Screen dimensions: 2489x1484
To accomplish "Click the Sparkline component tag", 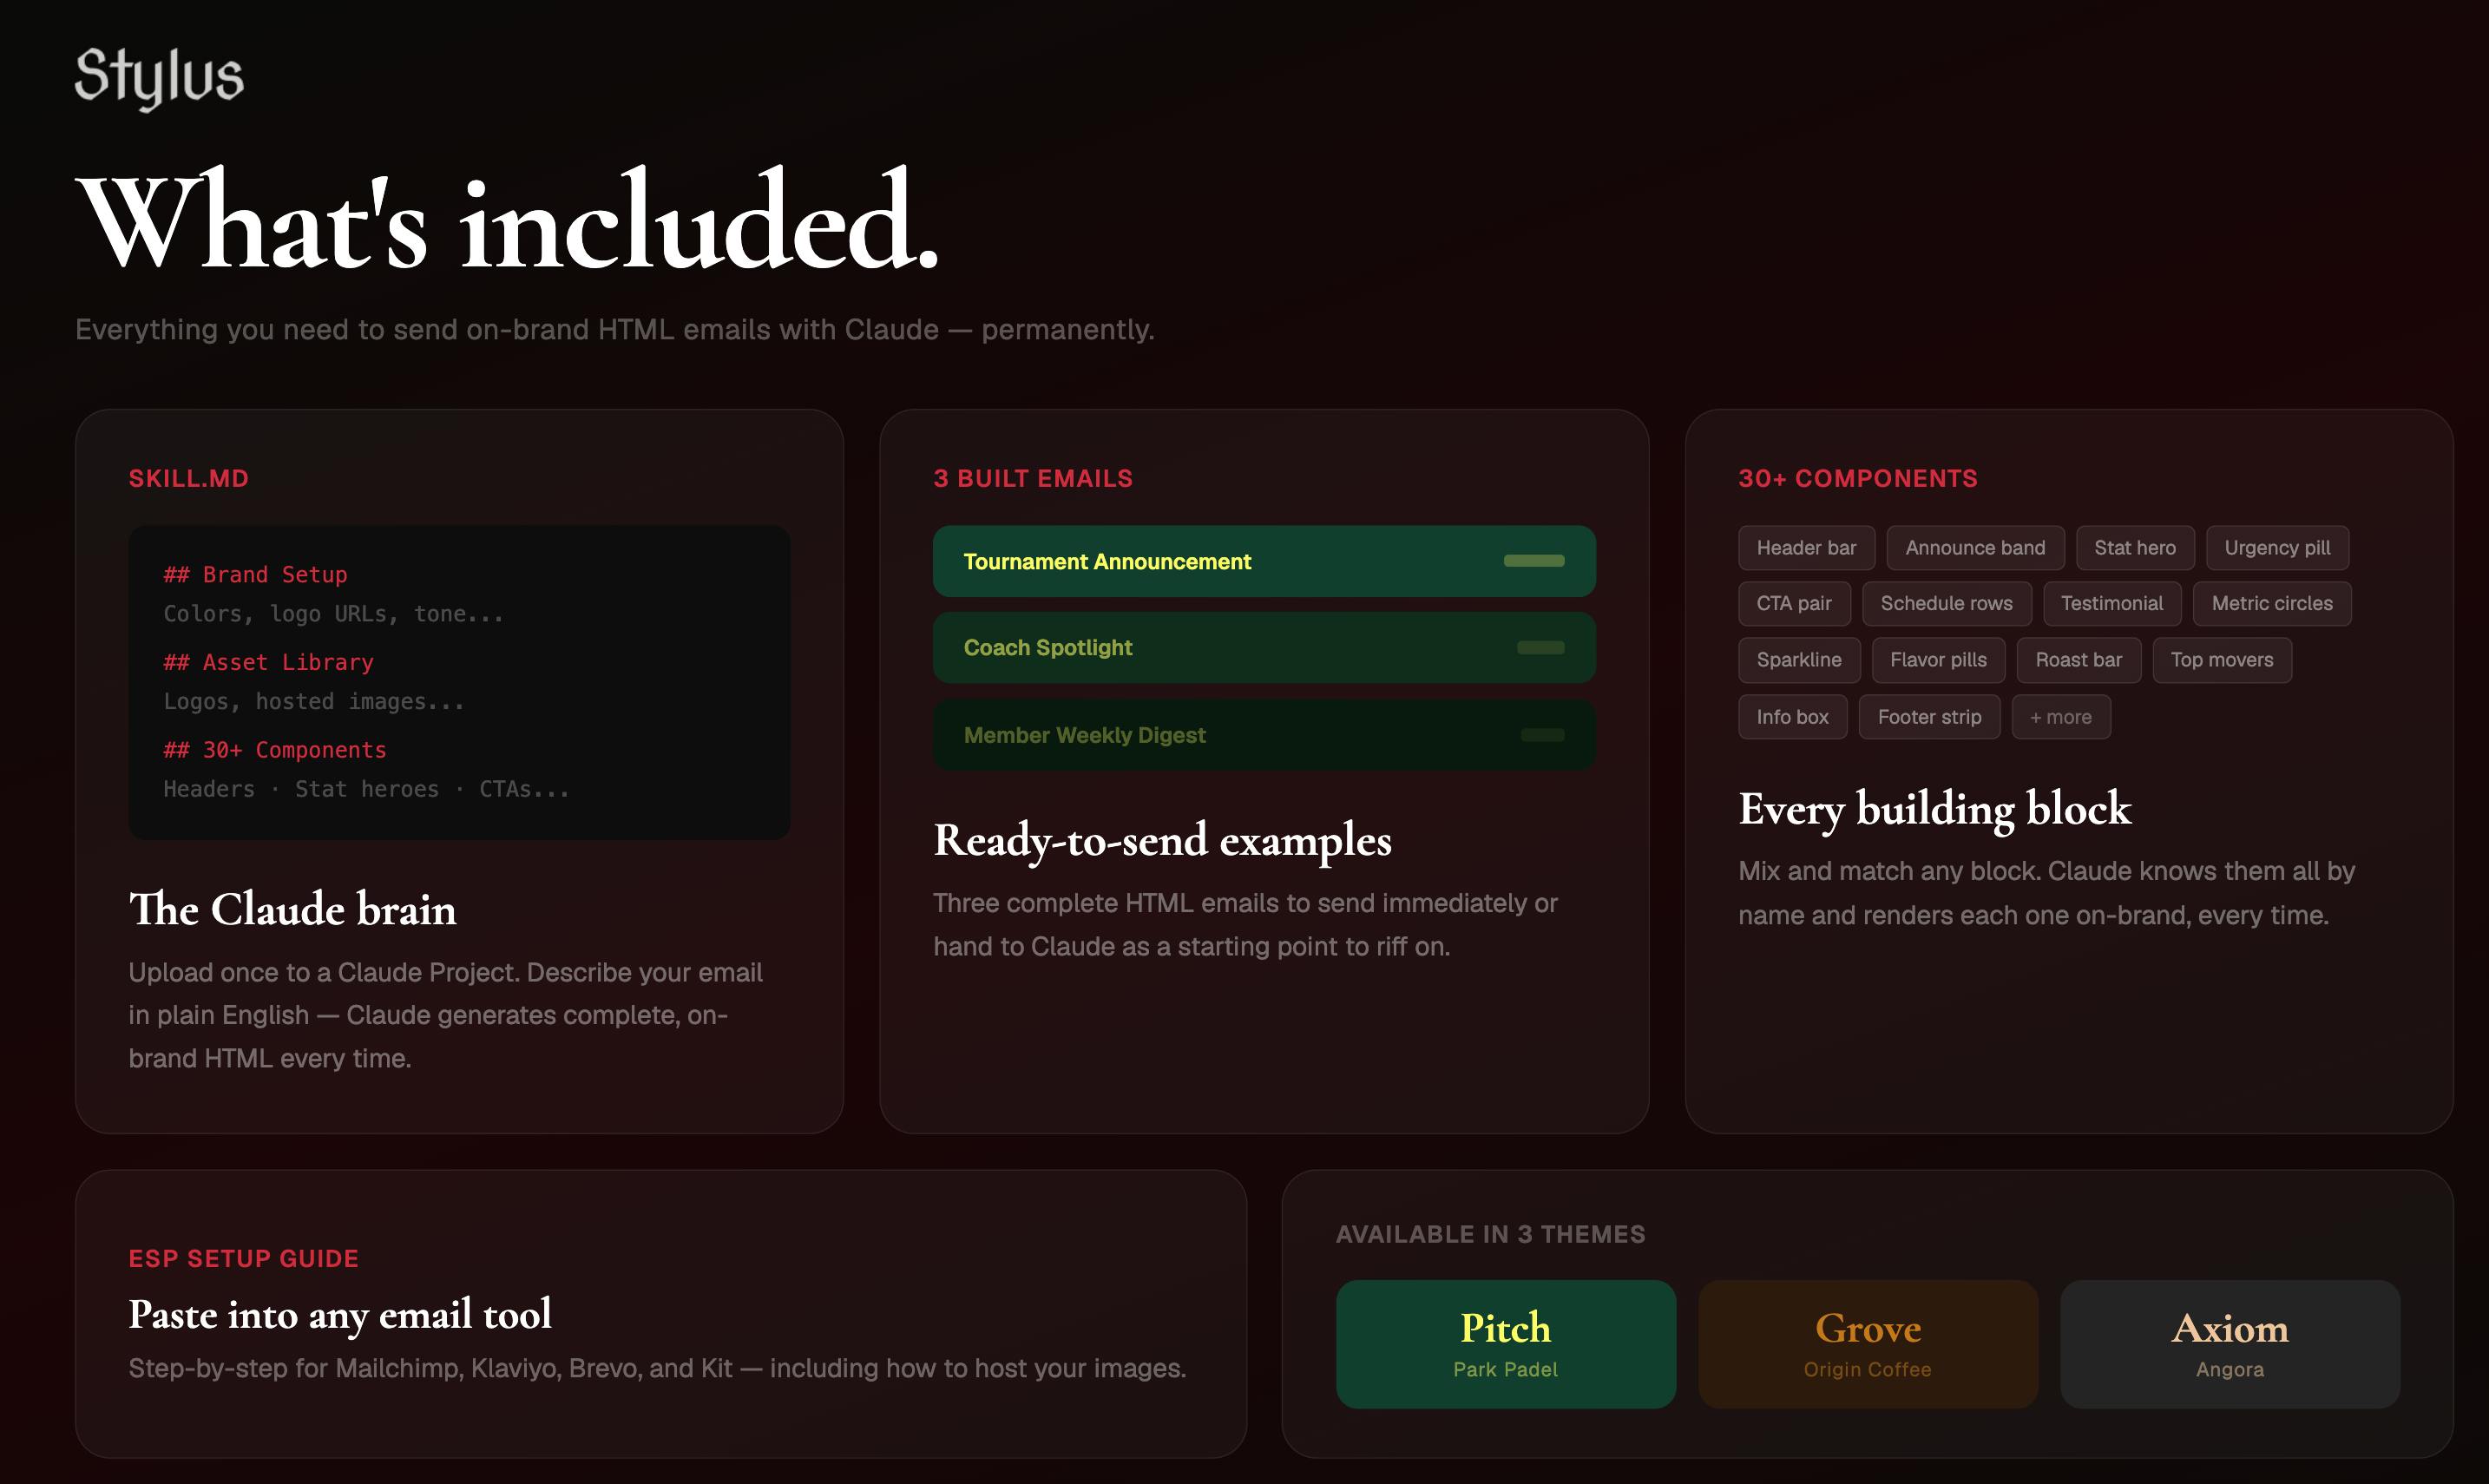I will click(1799, 660).
